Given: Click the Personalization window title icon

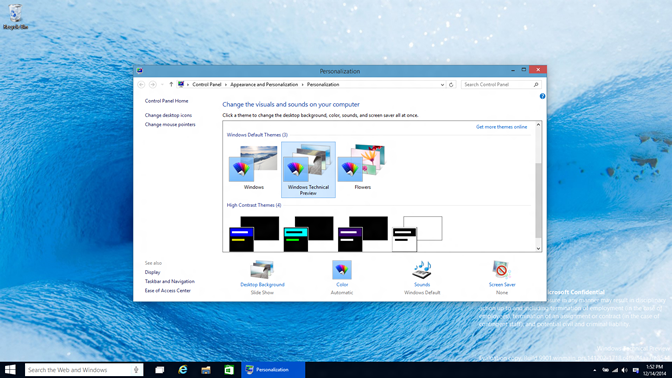Looking at the screenshot, I should [x=140, y=71].
